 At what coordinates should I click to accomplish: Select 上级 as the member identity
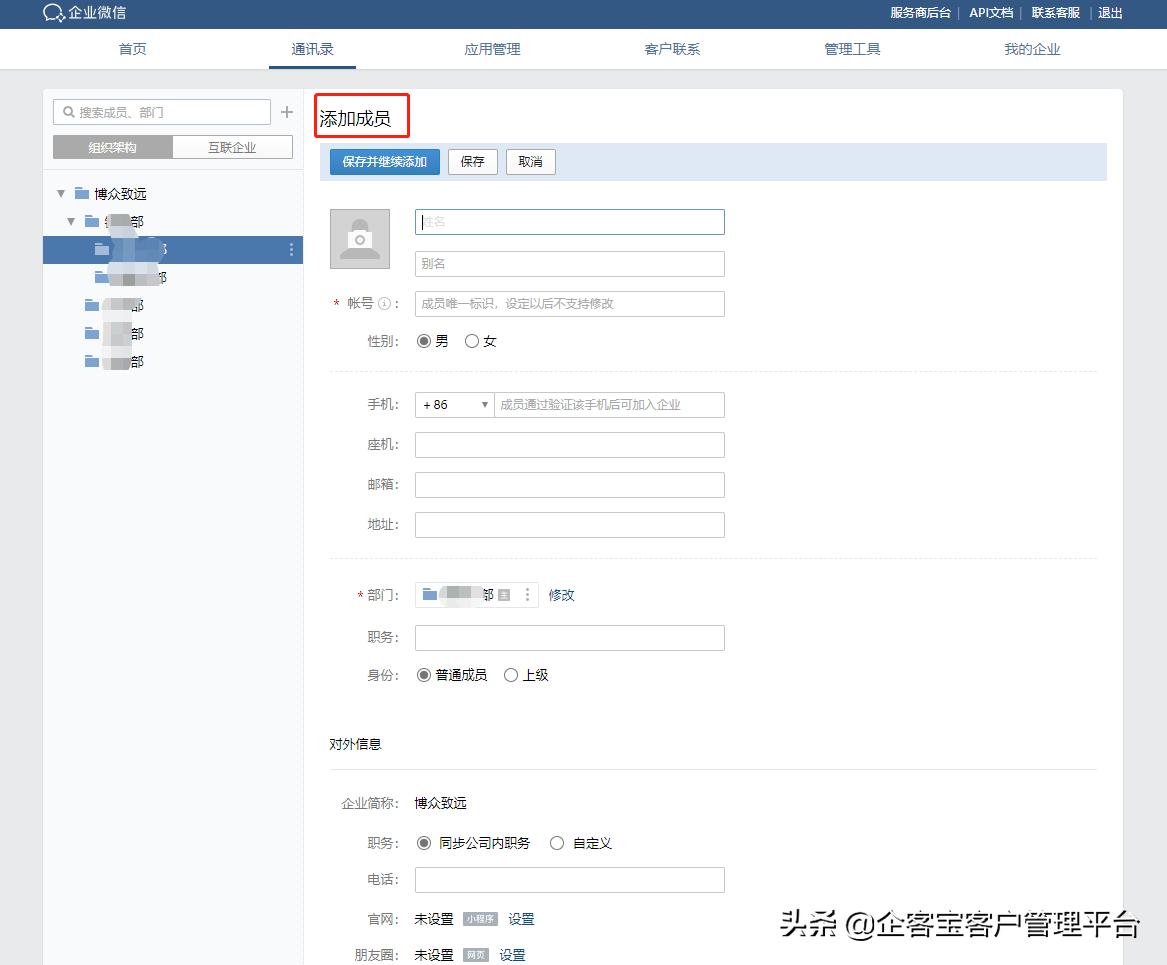tap(511, 675)
